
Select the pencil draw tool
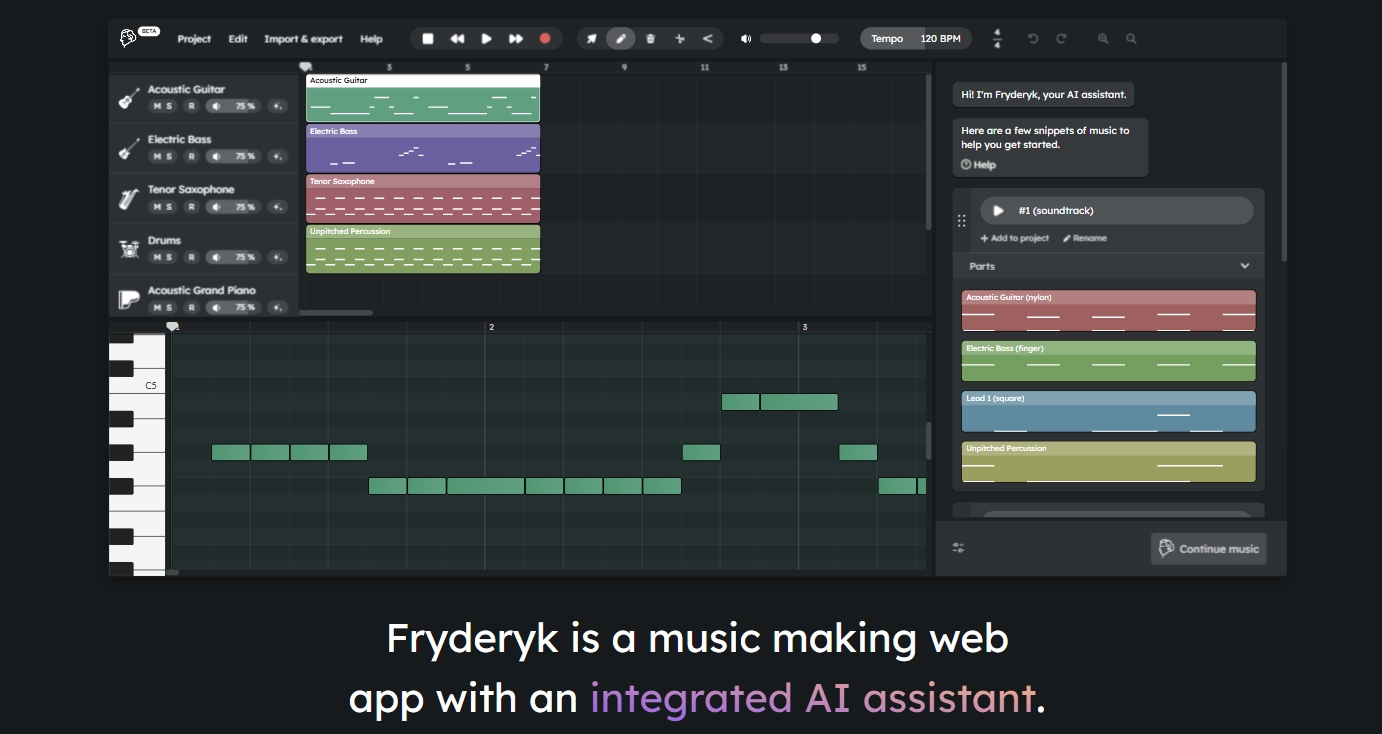[621, 39]
